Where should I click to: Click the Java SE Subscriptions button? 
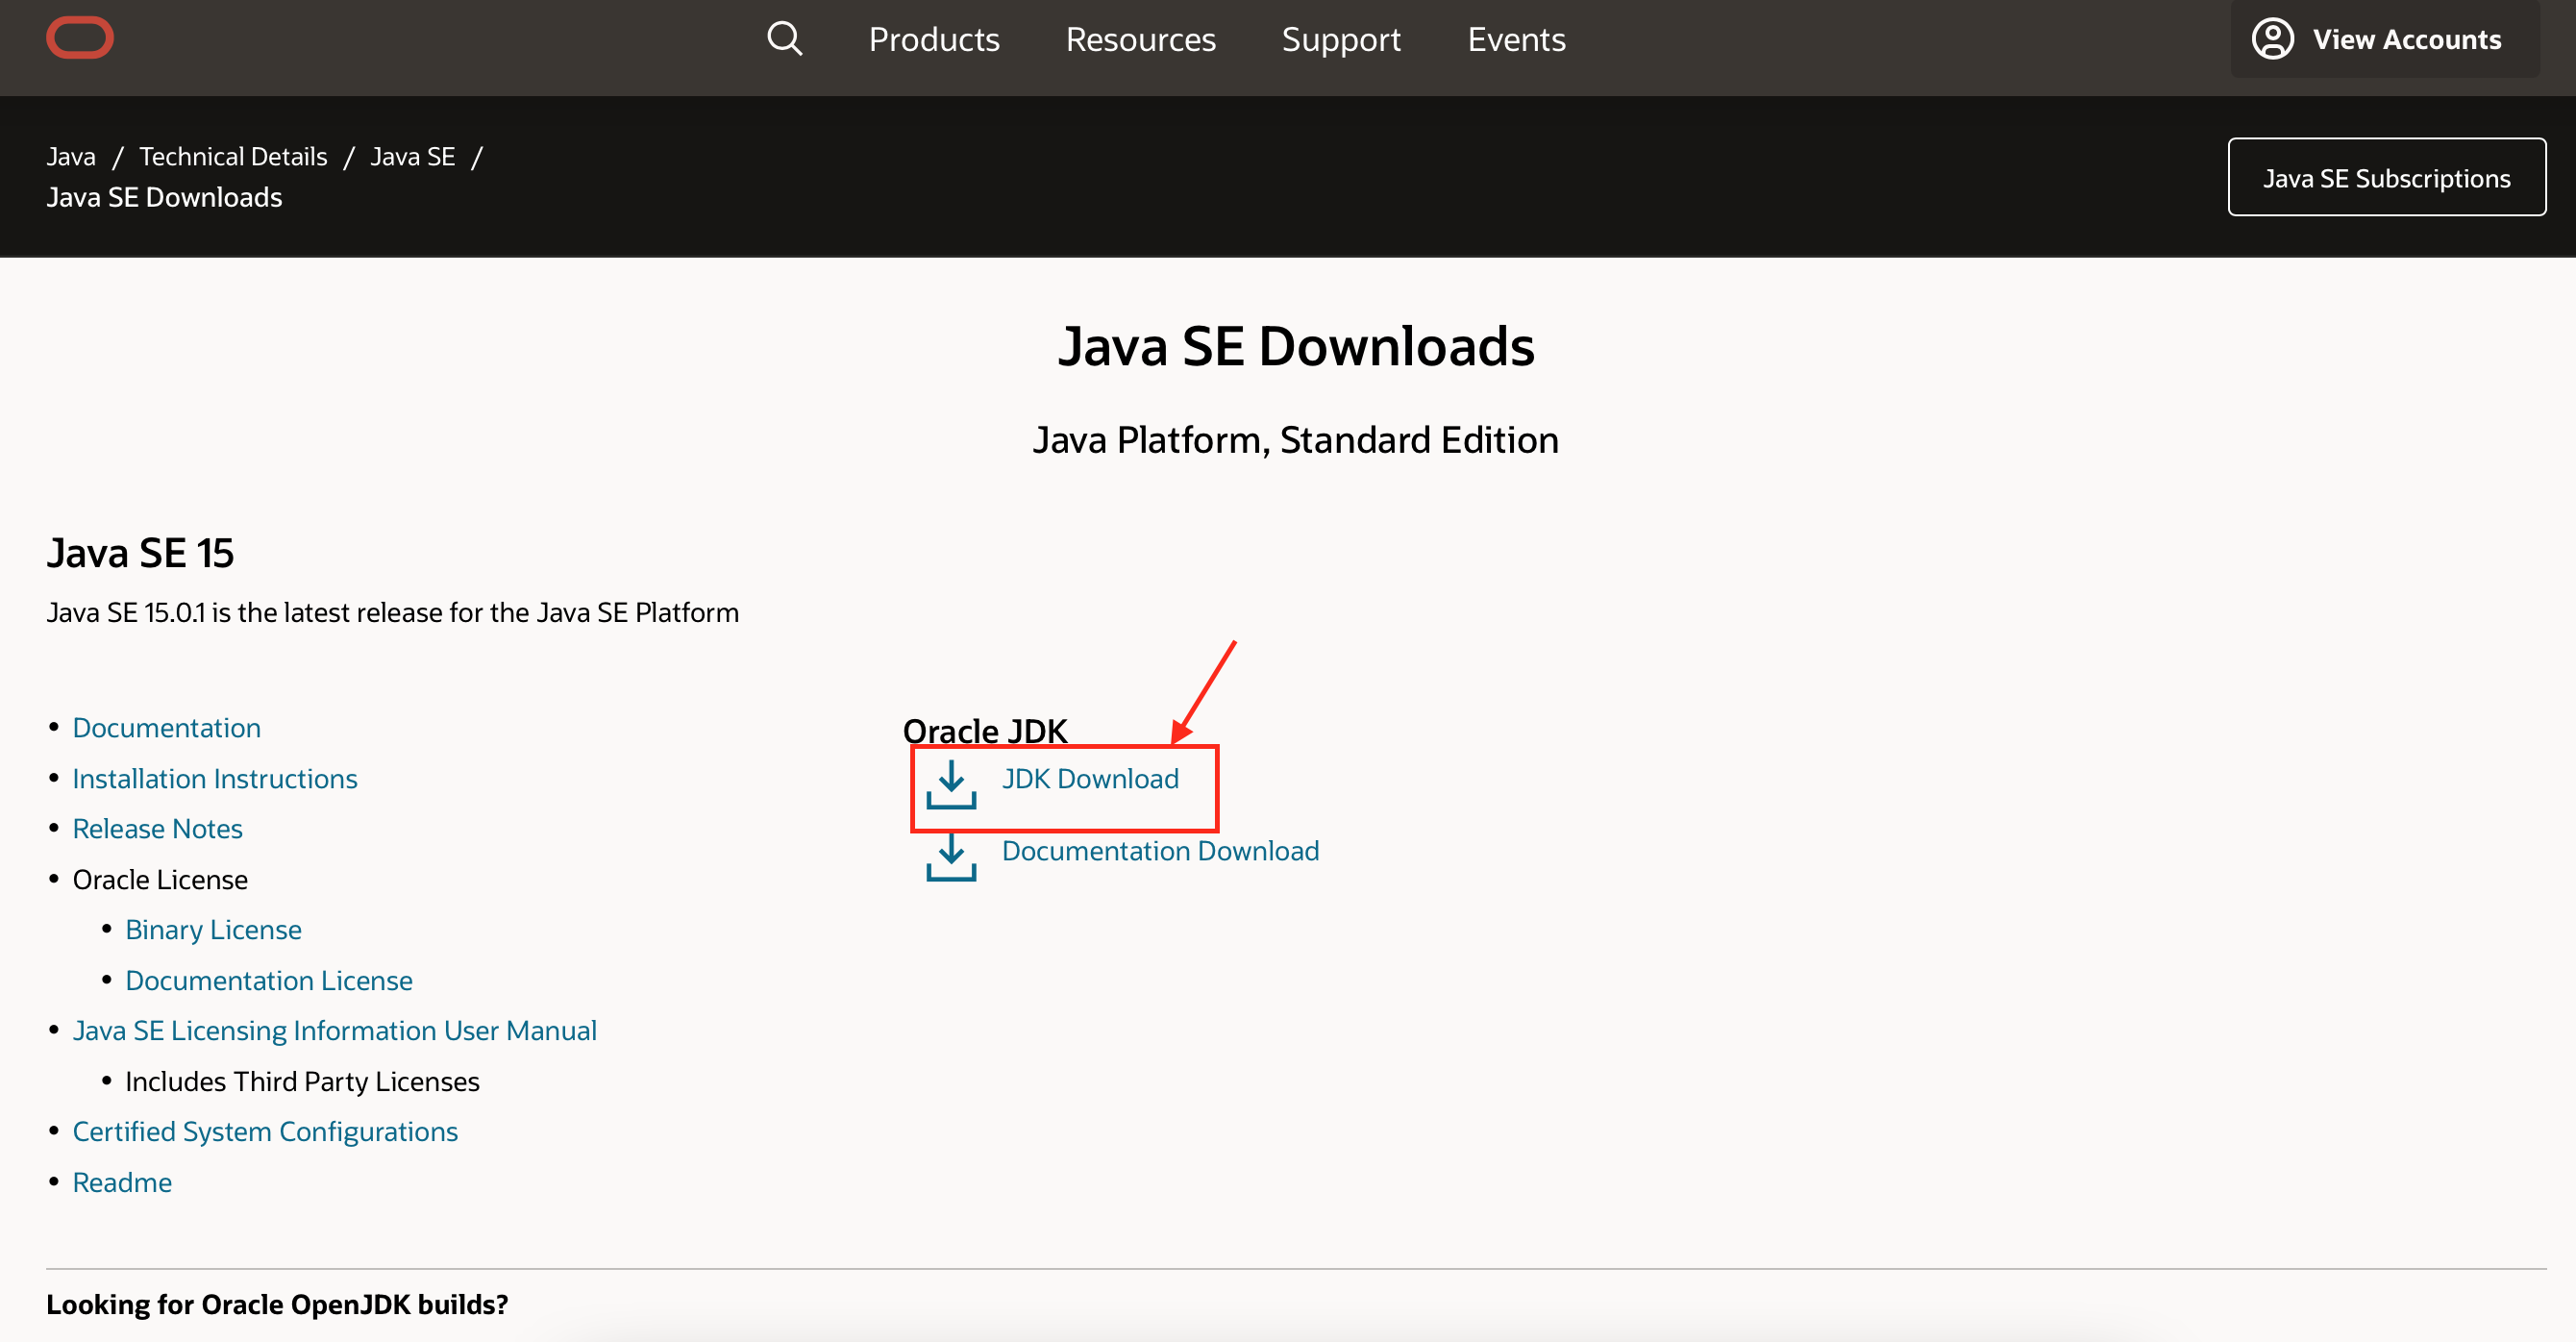[x=2386, y=177]
